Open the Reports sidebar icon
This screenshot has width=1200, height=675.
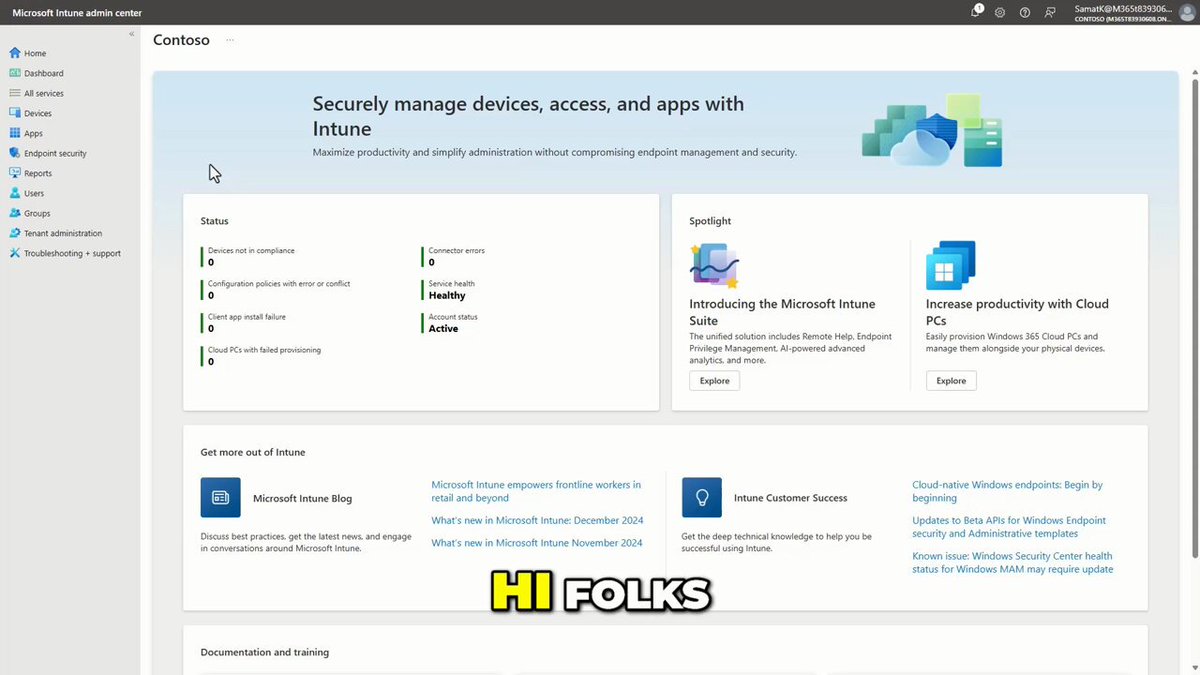pos(15,173)
